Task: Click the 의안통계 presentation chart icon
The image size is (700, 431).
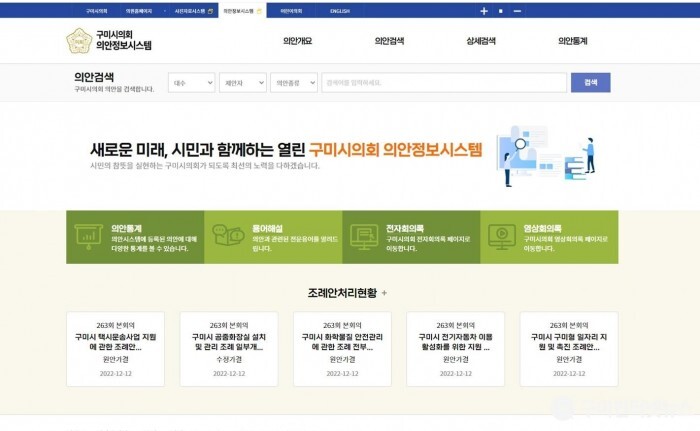Action: 88,237
